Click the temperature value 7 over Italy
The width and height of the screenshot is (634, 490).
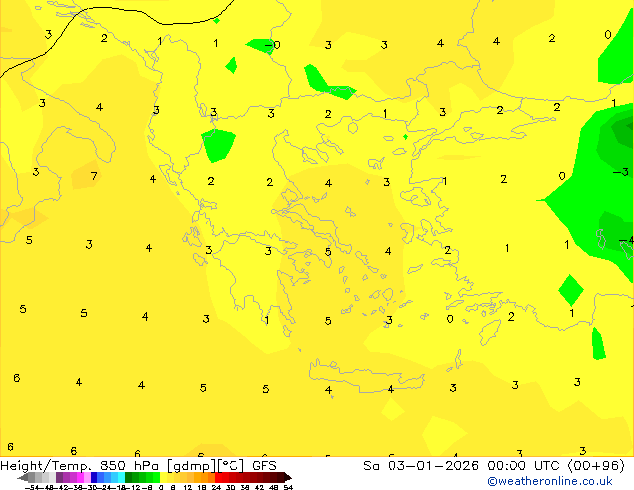click(94, 176)
